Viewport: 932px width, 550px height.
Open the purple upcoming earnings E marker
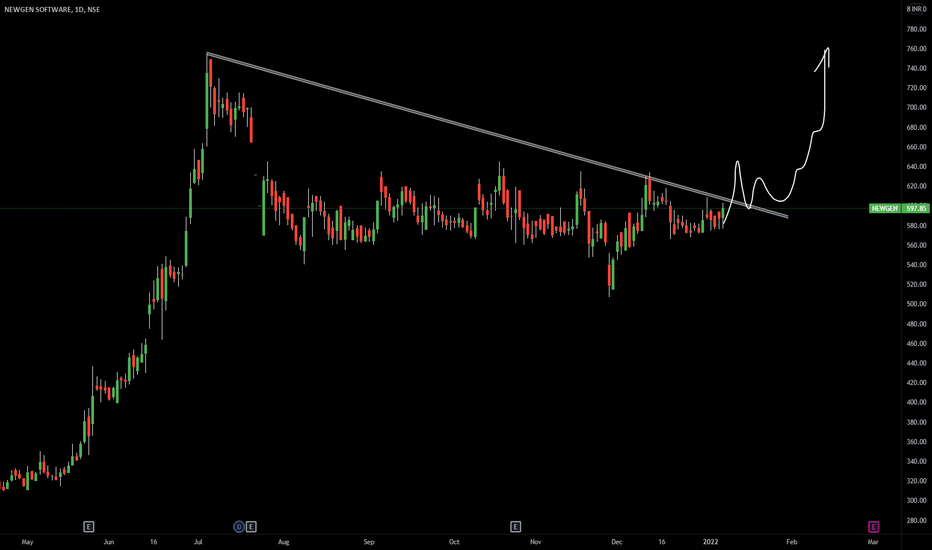873,526
